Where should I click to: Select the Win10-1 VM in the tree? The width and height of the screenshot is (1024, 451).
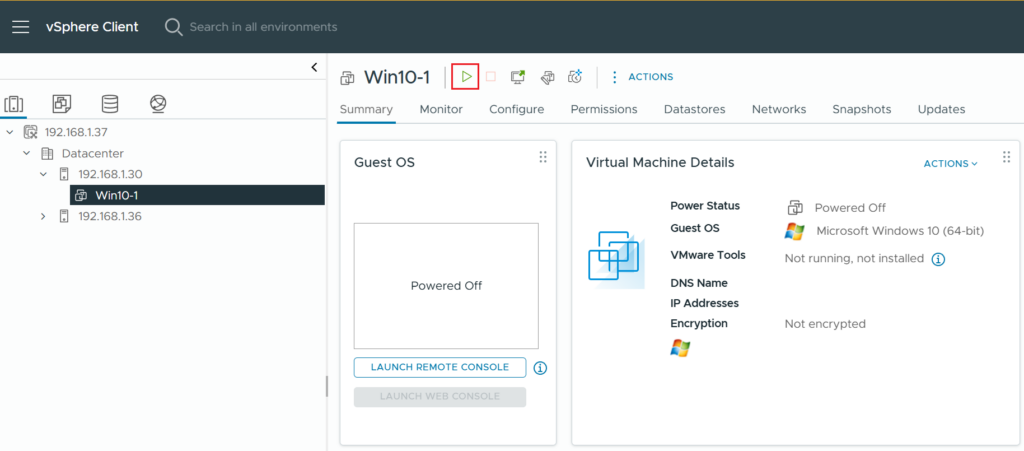tap(197, 195)
